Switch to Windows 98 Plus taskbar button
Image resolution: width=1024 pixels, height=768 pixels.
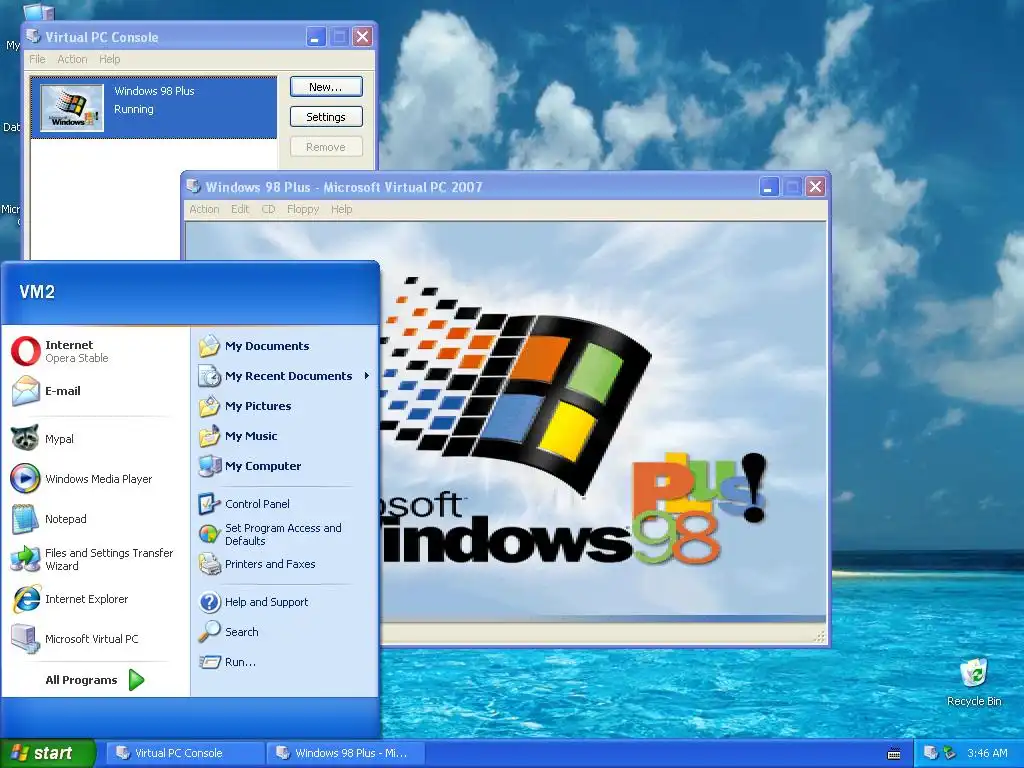[x=346, y=753]
